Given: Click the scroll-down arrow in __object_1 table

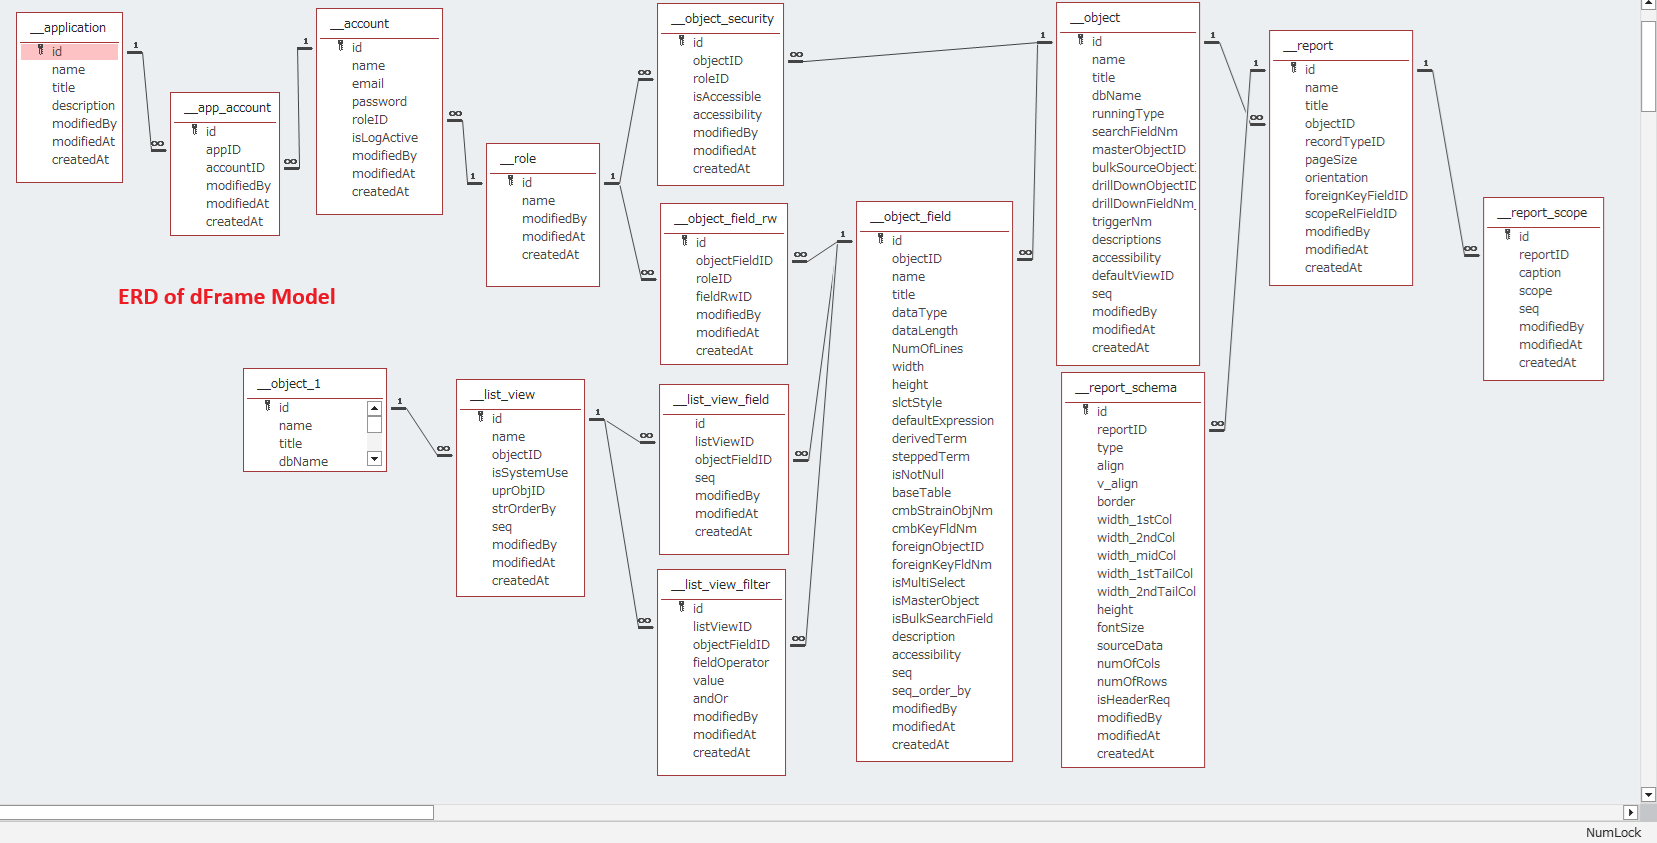Looking at the screenshot, I should 374,459.
